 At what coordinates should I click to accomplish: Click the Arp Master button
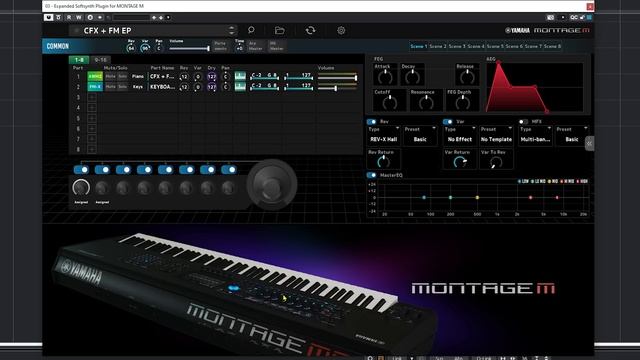click(255, 46)
